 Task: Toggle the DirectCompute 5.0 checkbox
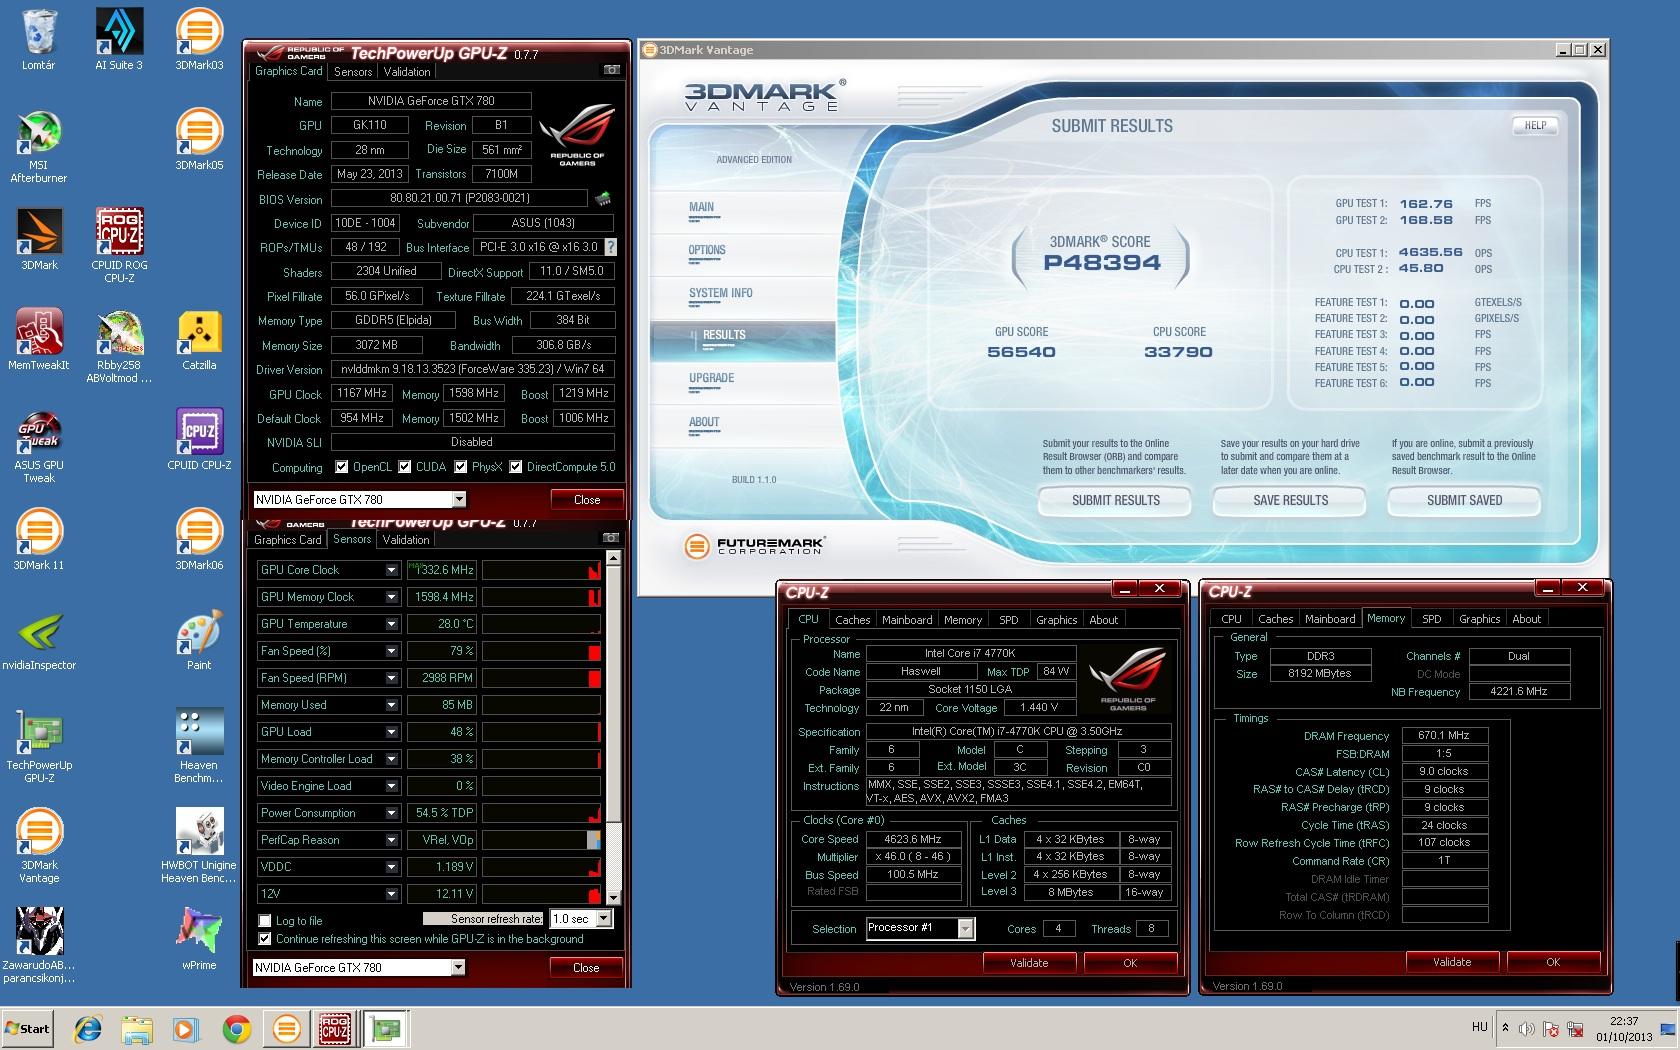point(516,467)
